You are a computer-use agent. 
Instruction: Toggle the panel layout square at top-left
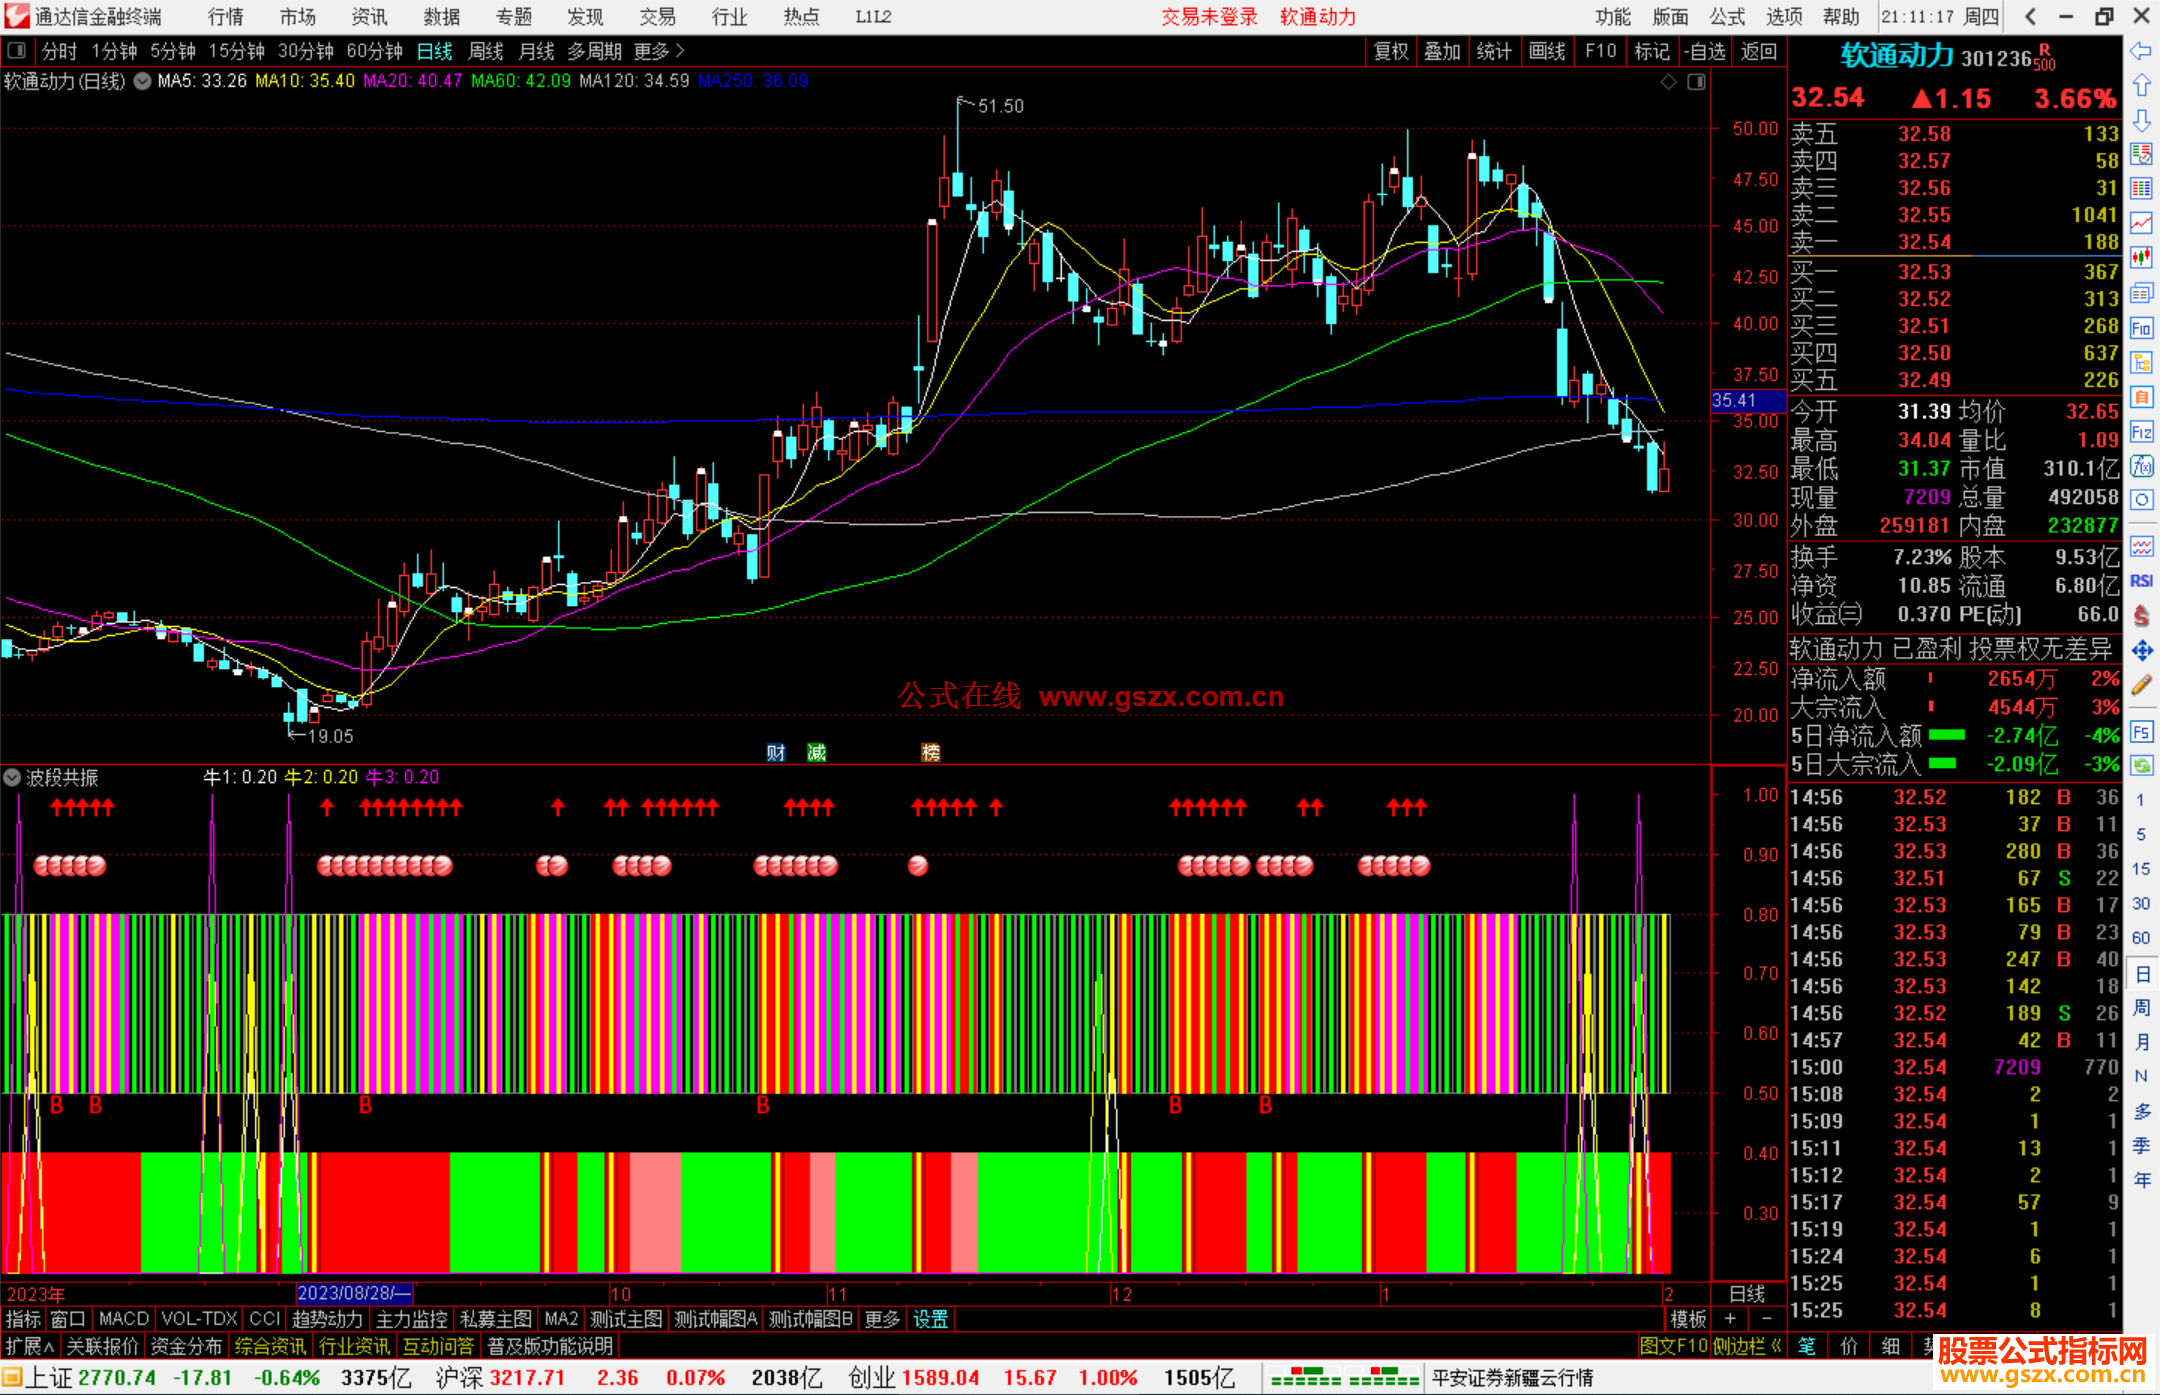click(x=16, y=51)
